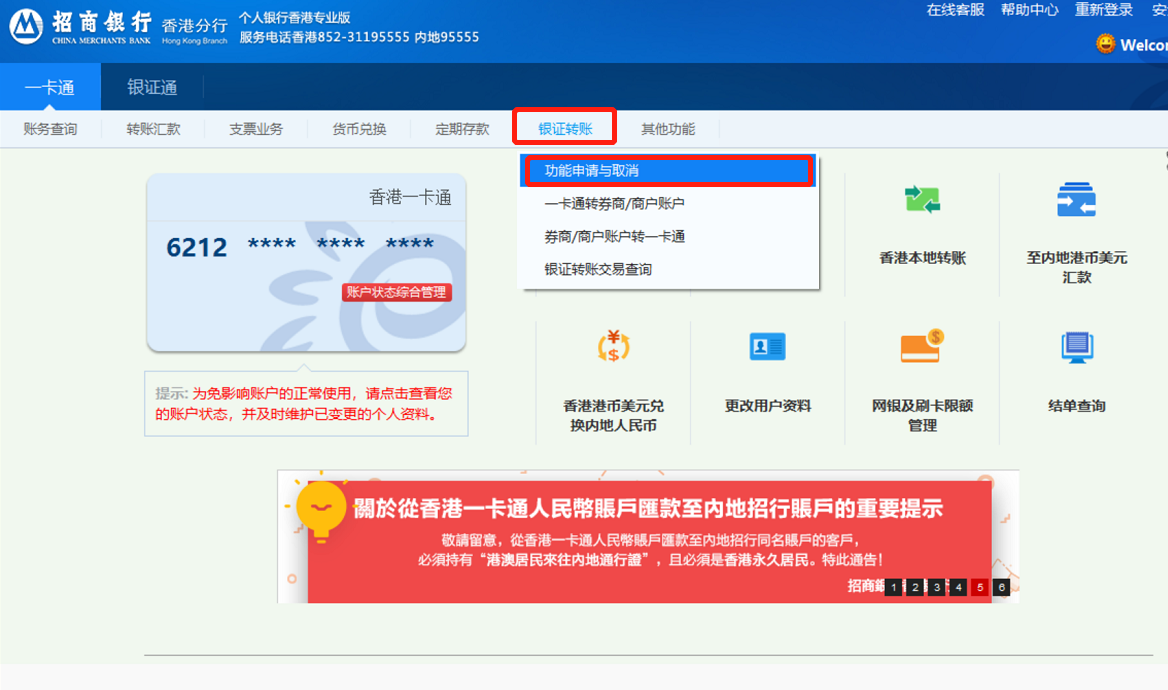The image size is (1168, 690).
Task: Open the 支票业务 menu
Action: click(256, 129)
